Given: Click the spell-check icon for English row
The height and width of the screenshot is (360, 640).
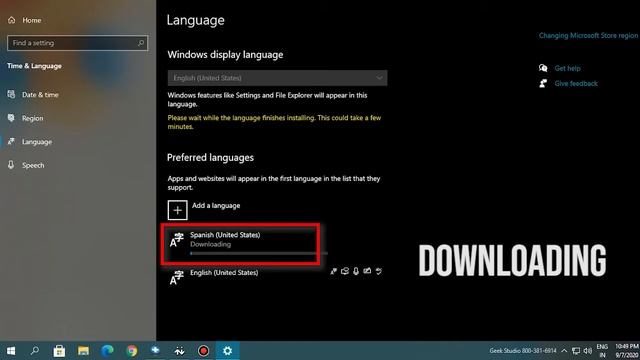Looking at the screenshot, I should pos(379,271).
